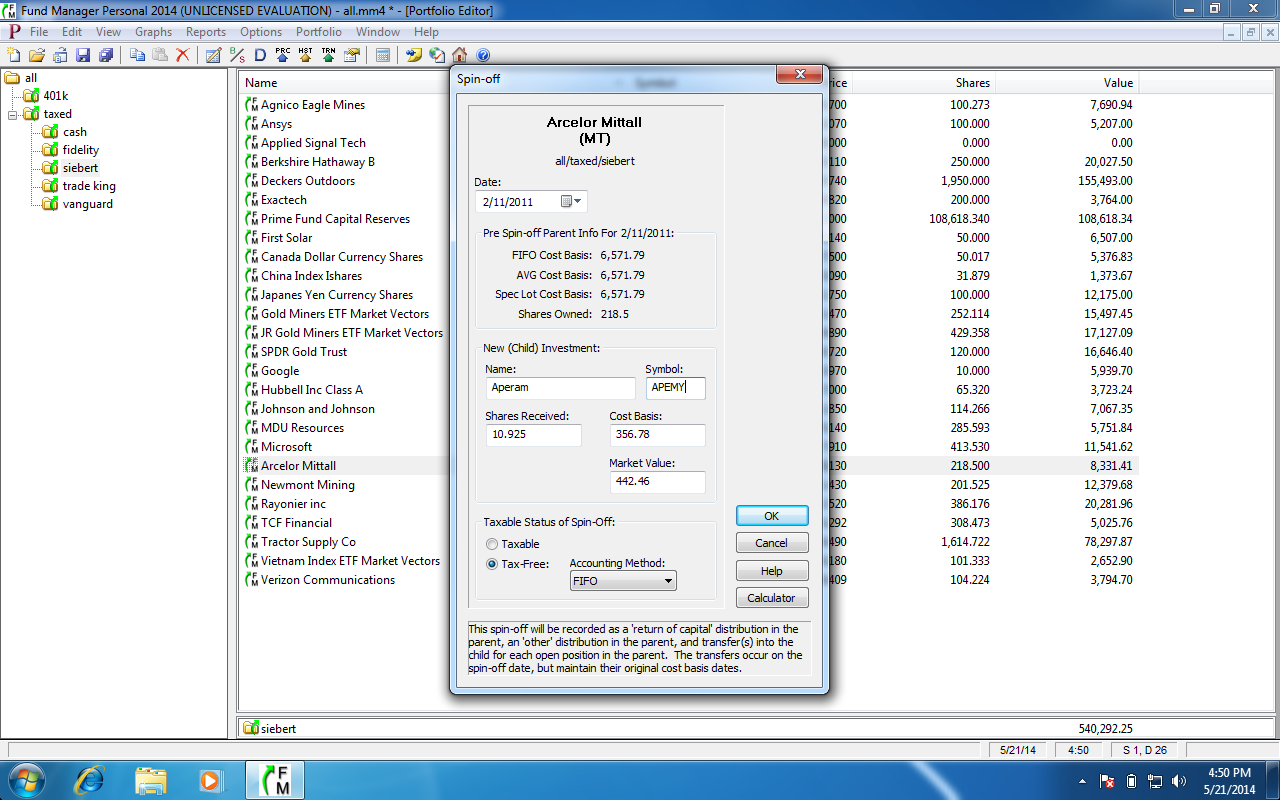
Task: Open Internet Explorer from the taskbar
Action: click(89, 780)
